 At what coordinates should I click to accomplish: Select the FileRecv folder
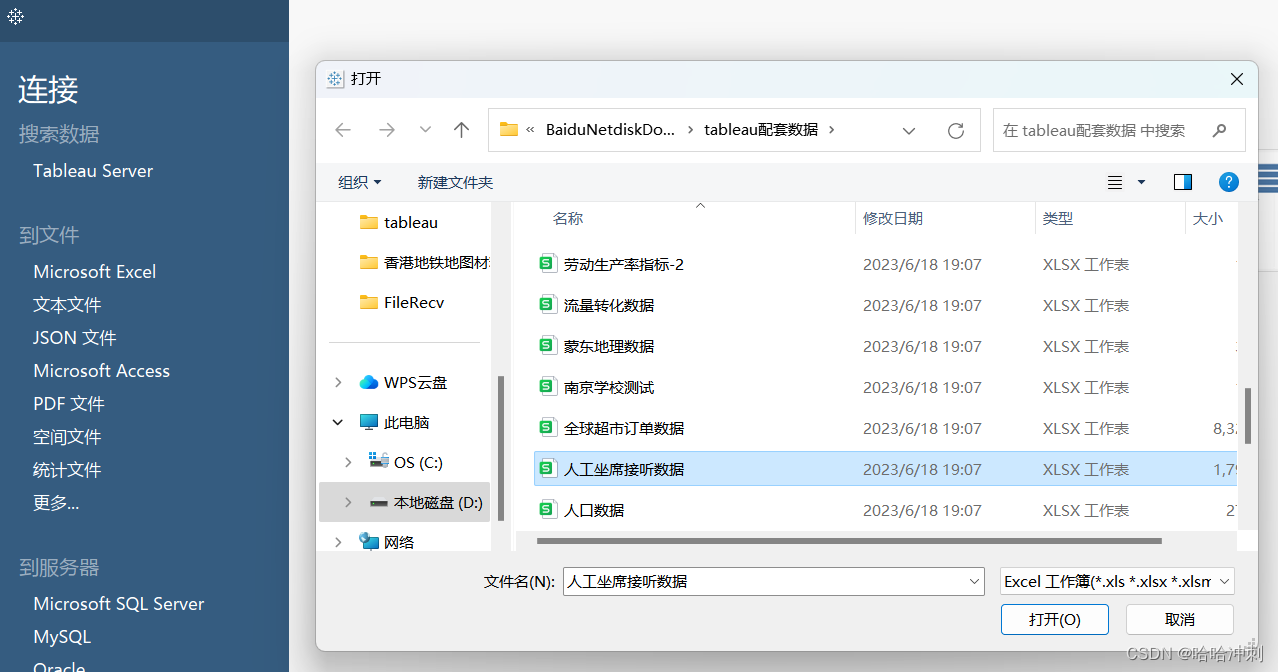[x=402, y=302]
